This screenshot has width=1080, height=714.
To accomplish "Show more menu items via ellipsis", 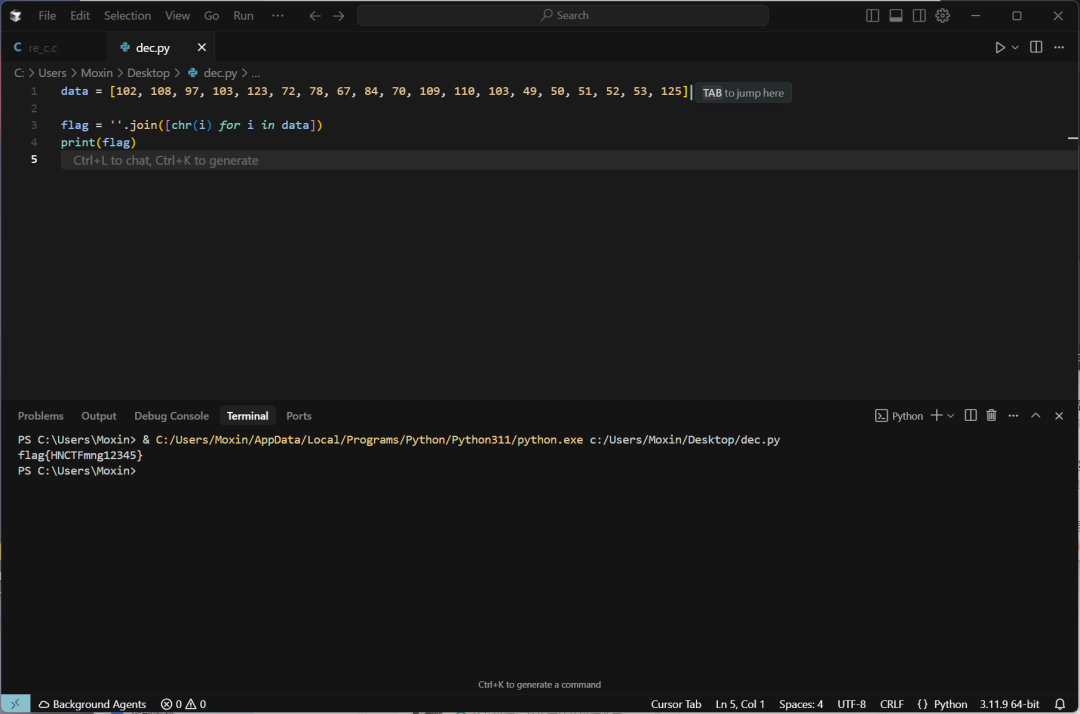I will (278, 15).
